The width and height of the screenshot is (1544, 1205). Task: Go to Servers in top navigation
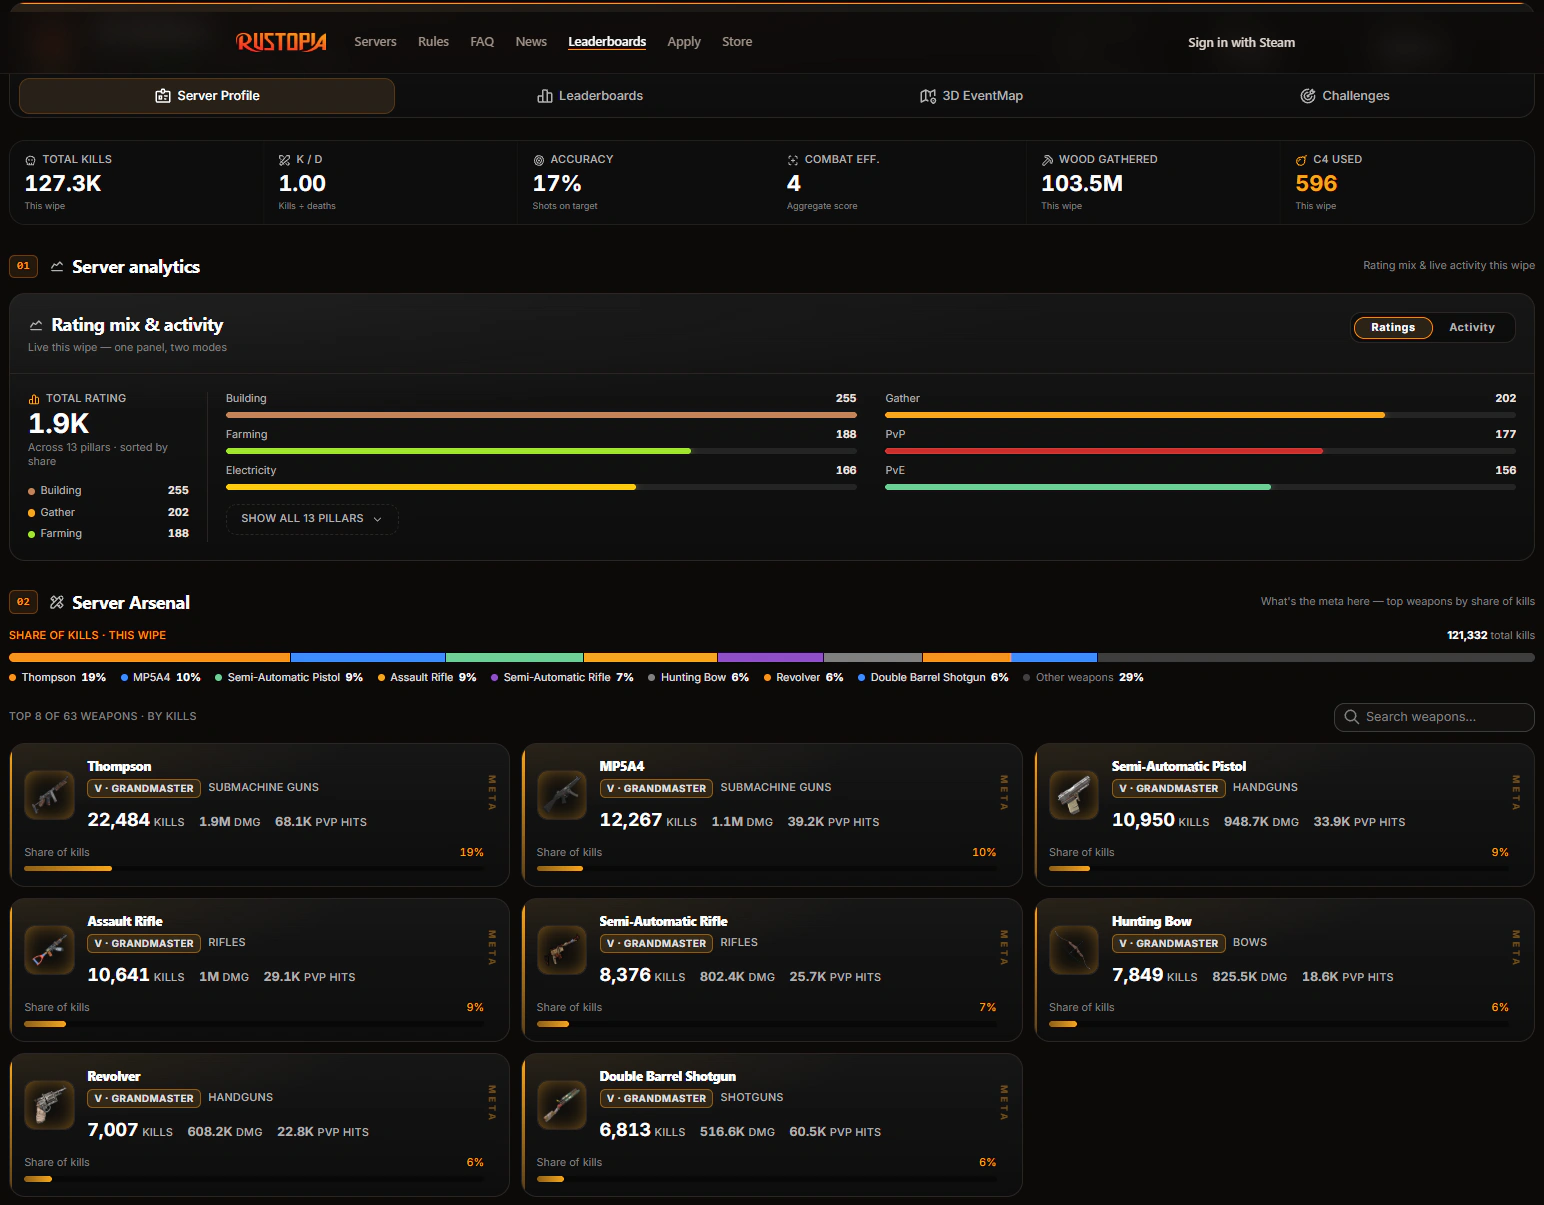click(375, 42)
